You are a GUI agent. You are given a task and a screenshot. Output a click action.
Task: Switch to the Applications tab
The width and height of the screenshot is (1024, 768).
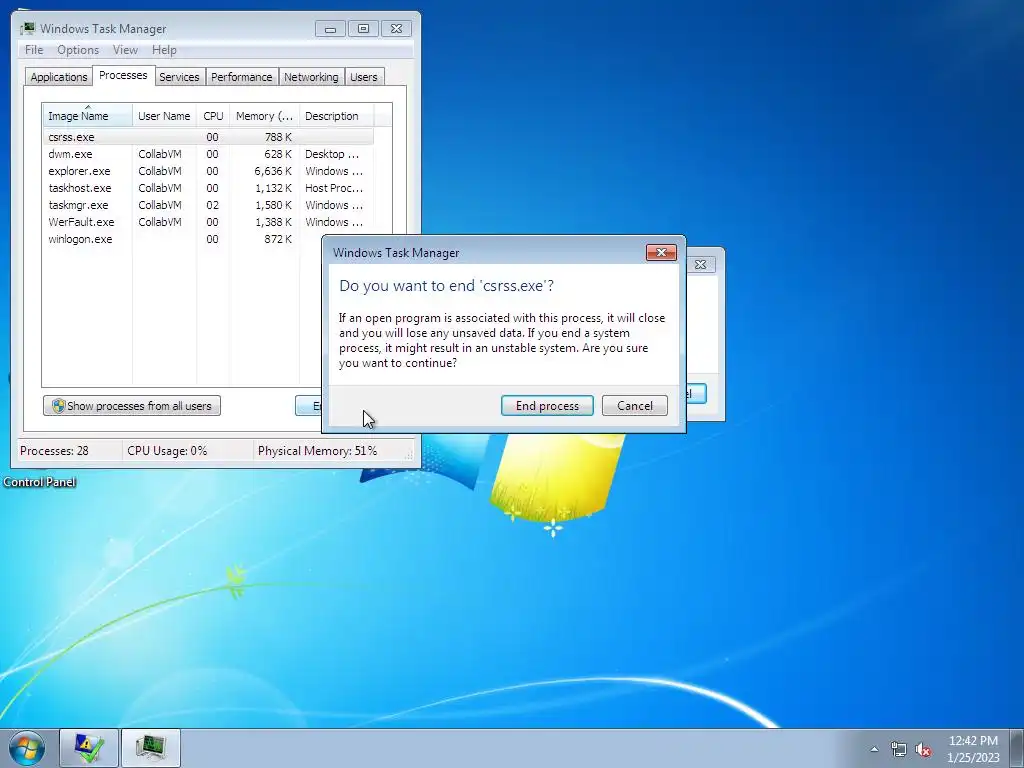(x=59, y=77)
